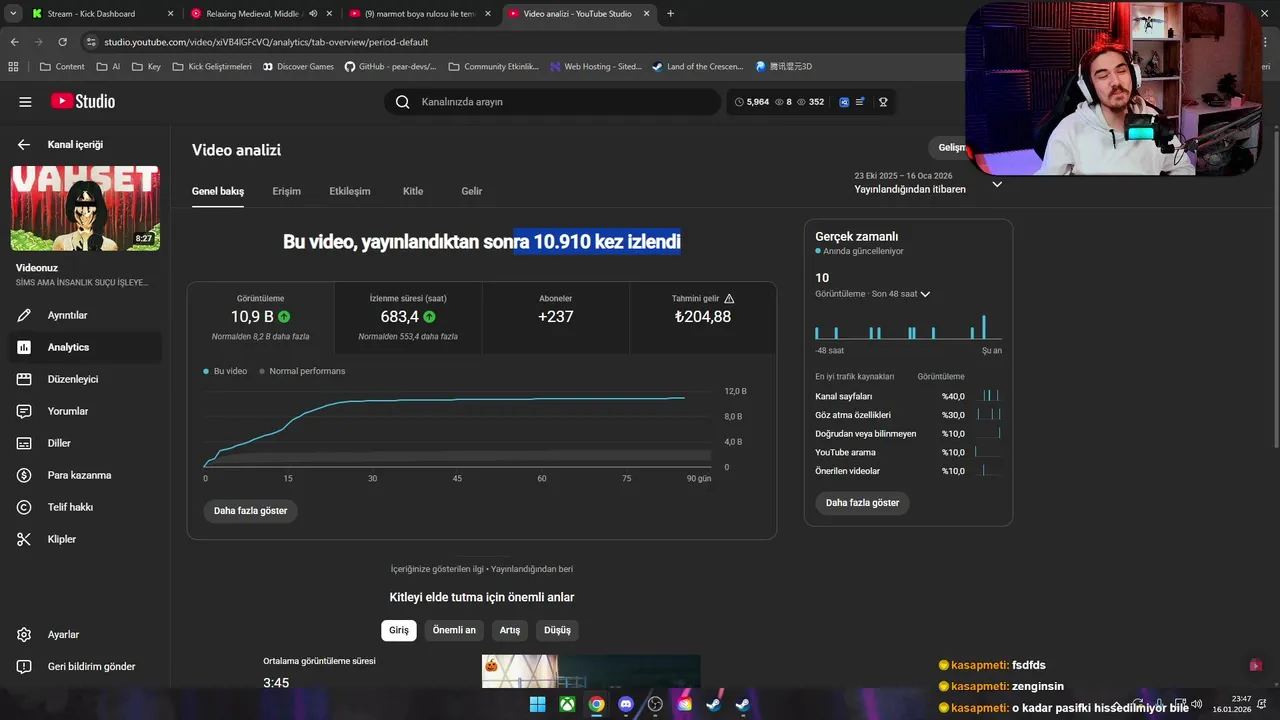Click Kanal sayfaları traffic source row
The image size is (1280, 720).
point(908,396)
